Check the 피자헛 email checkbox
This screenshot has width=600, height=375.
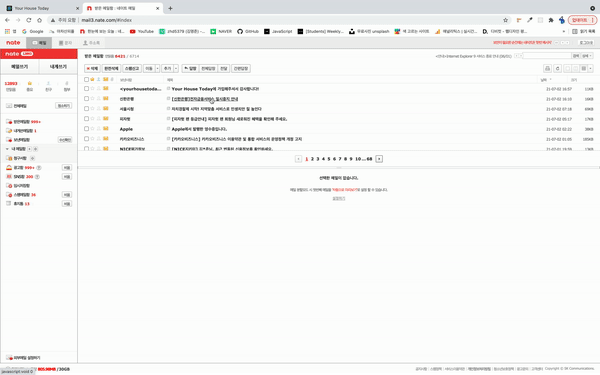(x=86, y=119)
